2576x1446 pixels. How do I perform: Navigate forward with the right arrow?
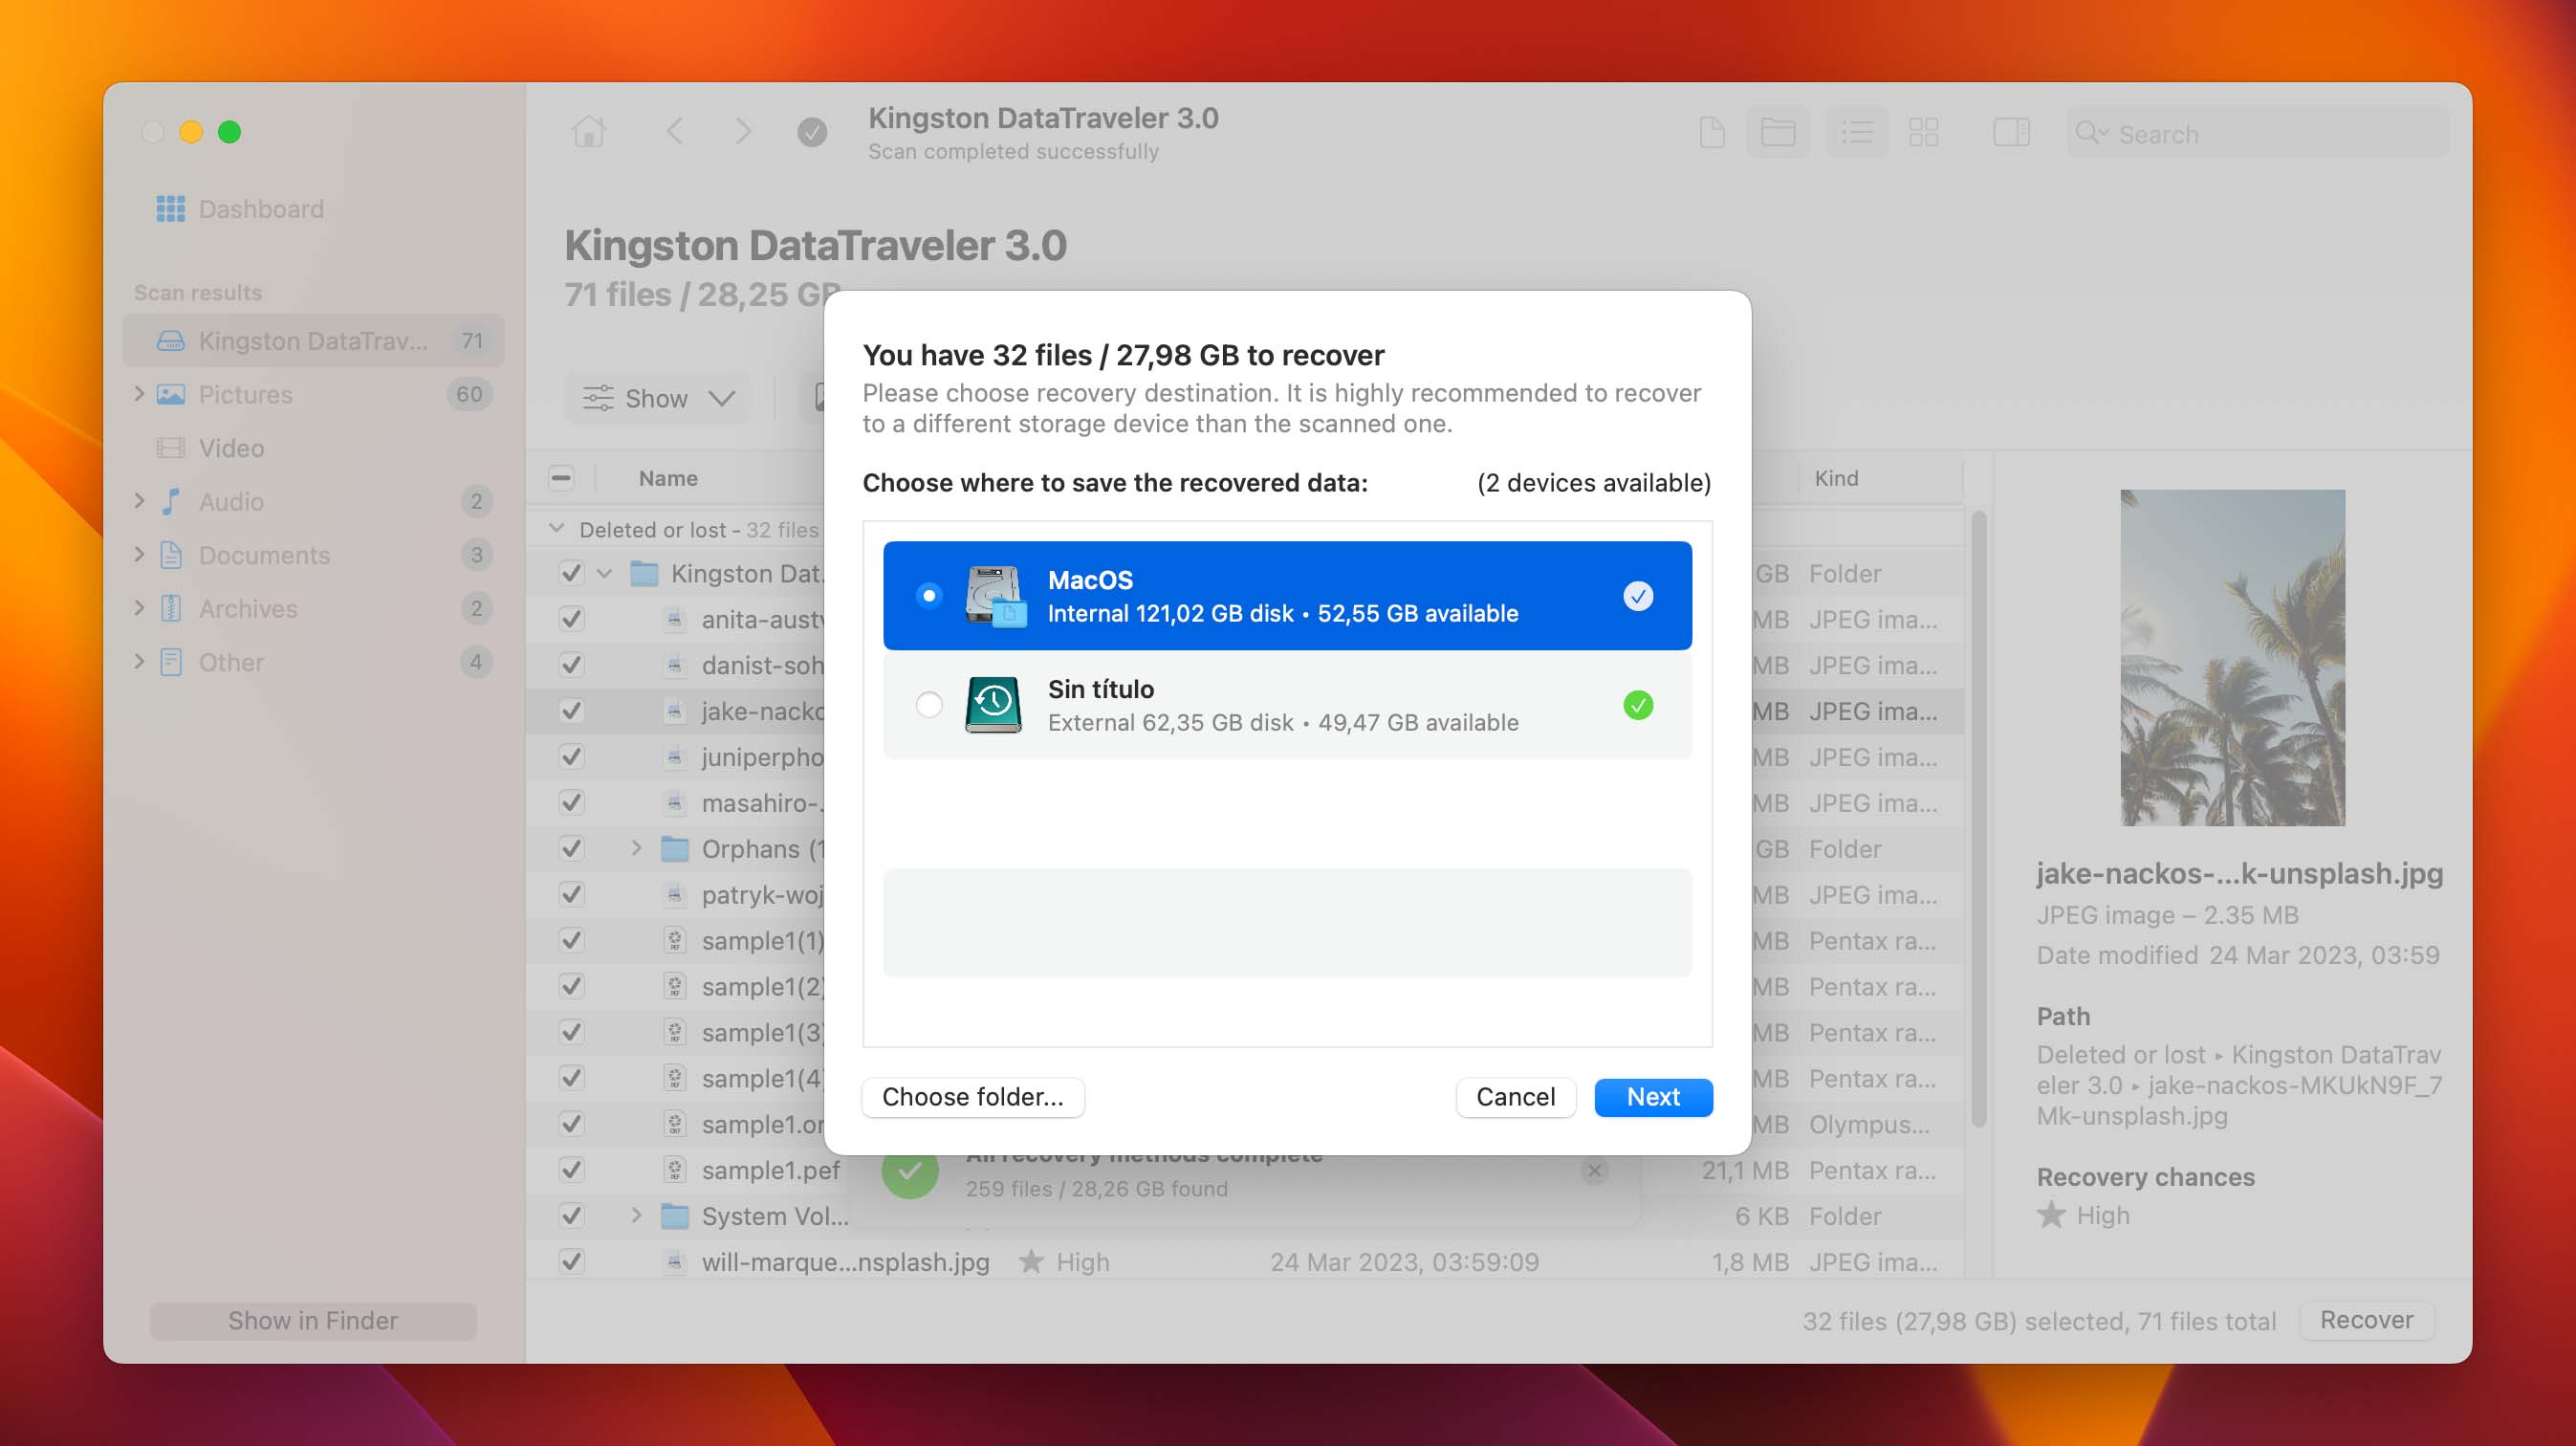pos(742,131)
